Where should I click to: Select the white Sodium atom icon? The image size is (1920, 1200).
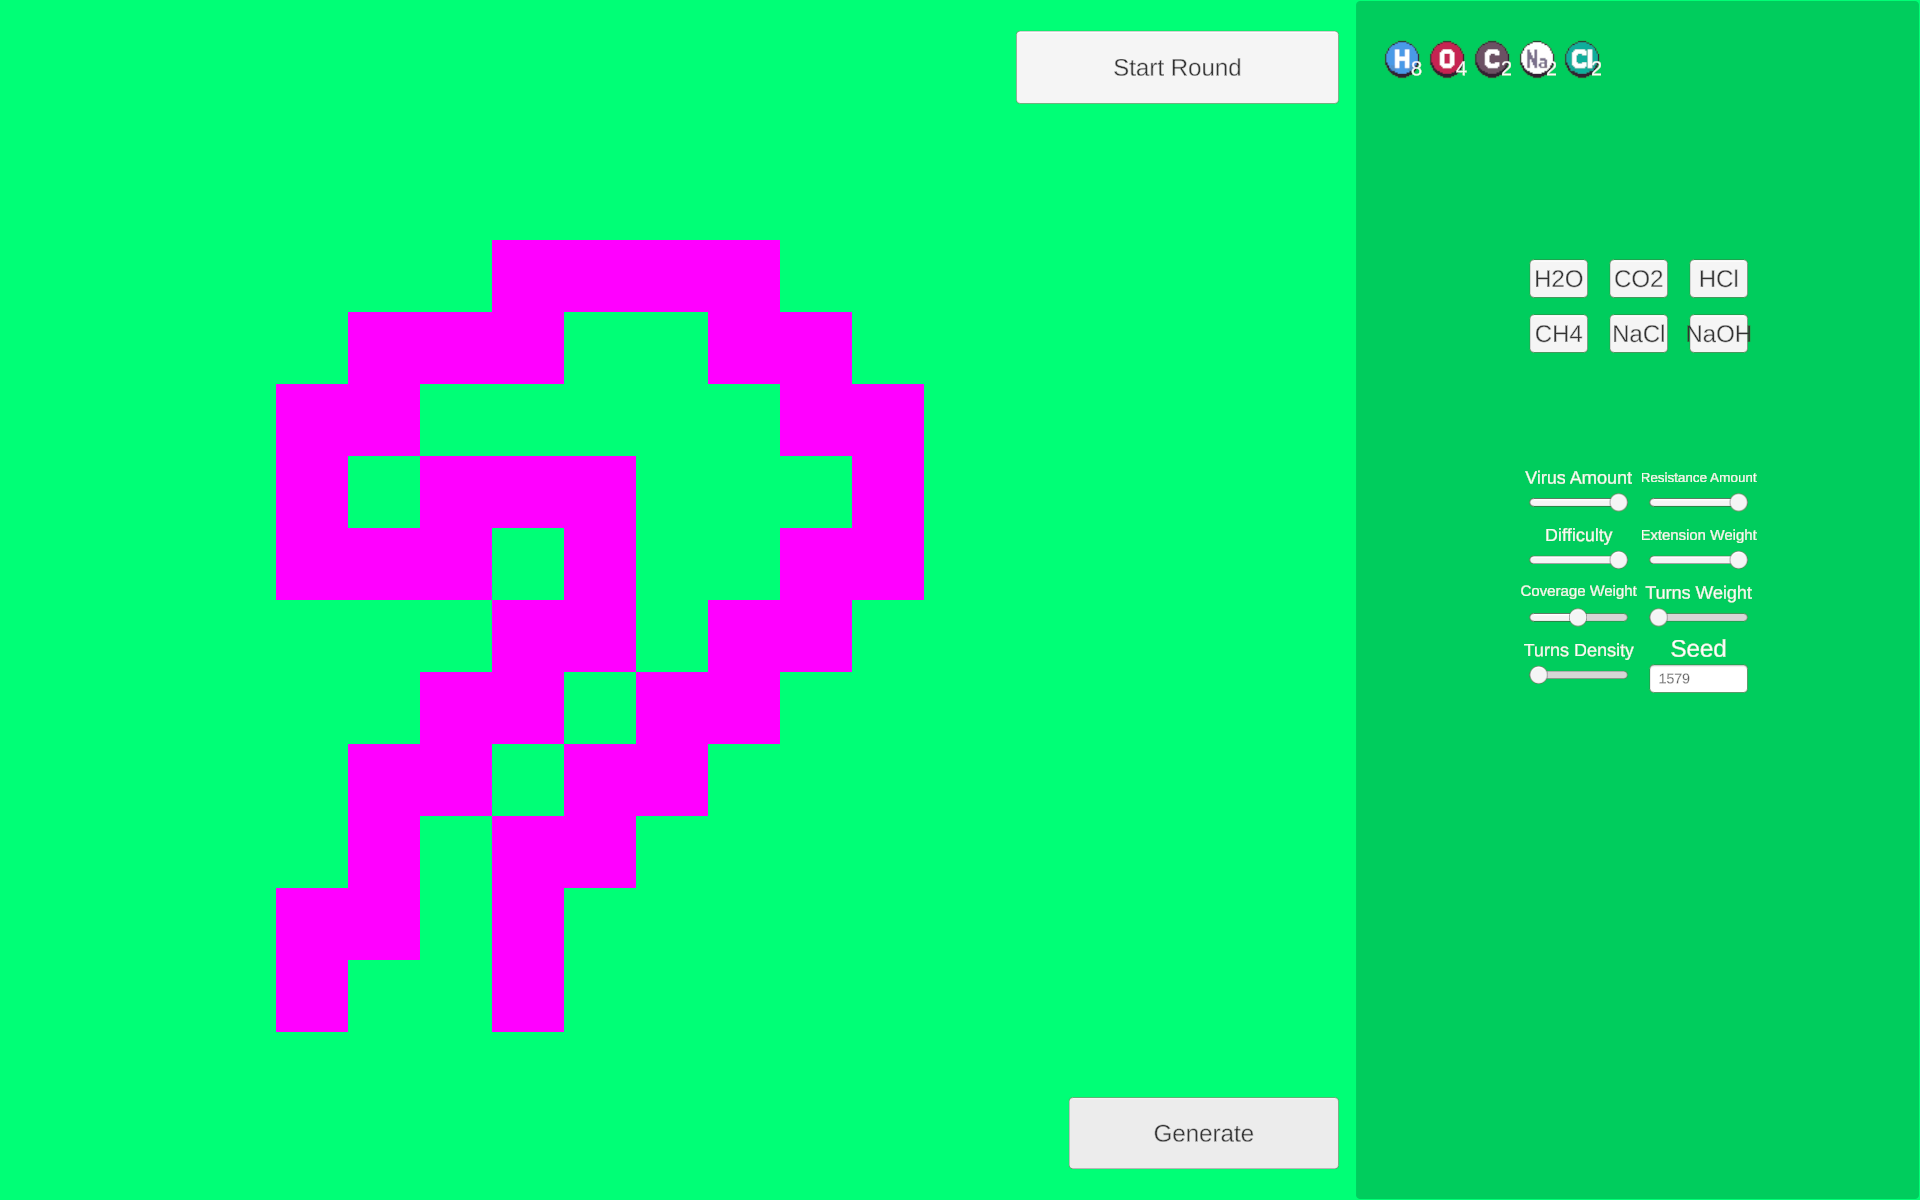click(x=1536, y=59)
